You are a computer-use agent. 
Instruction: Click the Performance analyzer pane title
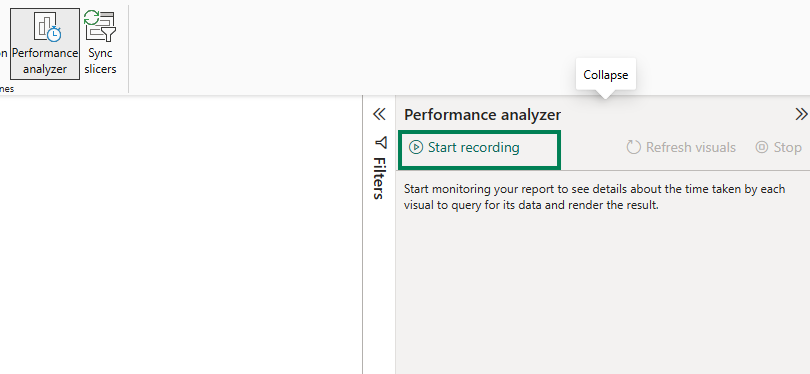pyautogui.click(x=482, y=115)
